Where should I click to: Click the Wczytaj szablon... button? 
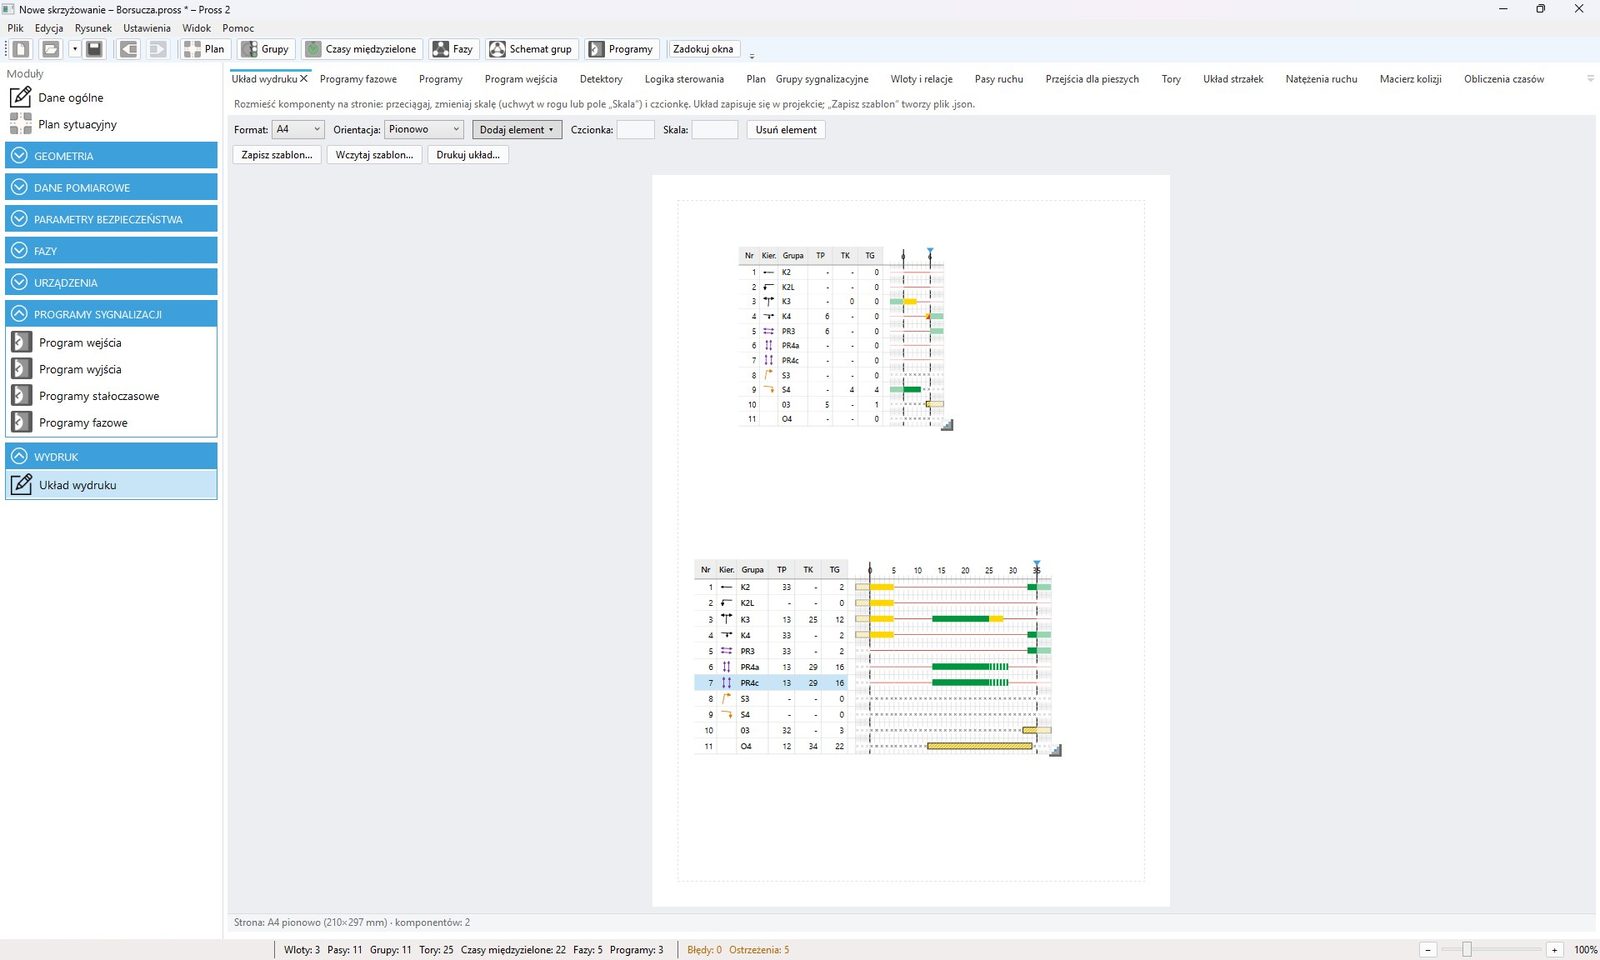point(374,155)
